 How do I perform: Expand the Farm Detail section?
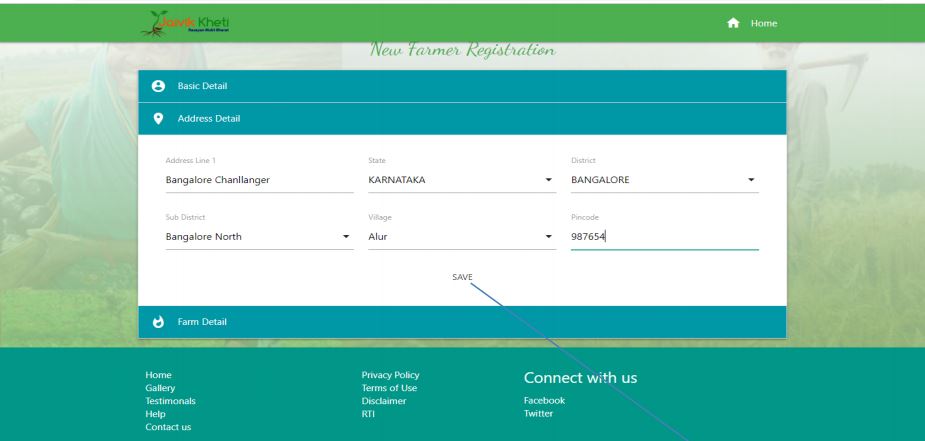(x=460, y=322)
